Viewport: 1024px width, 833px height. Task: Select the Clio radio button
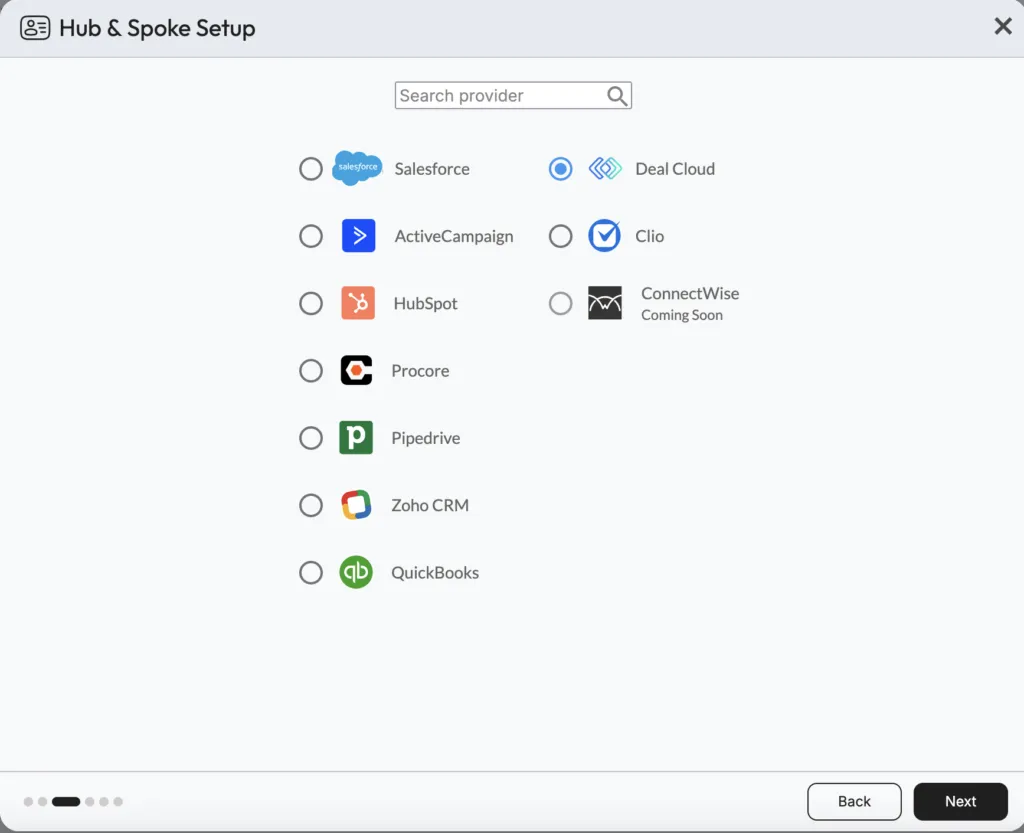560,236
